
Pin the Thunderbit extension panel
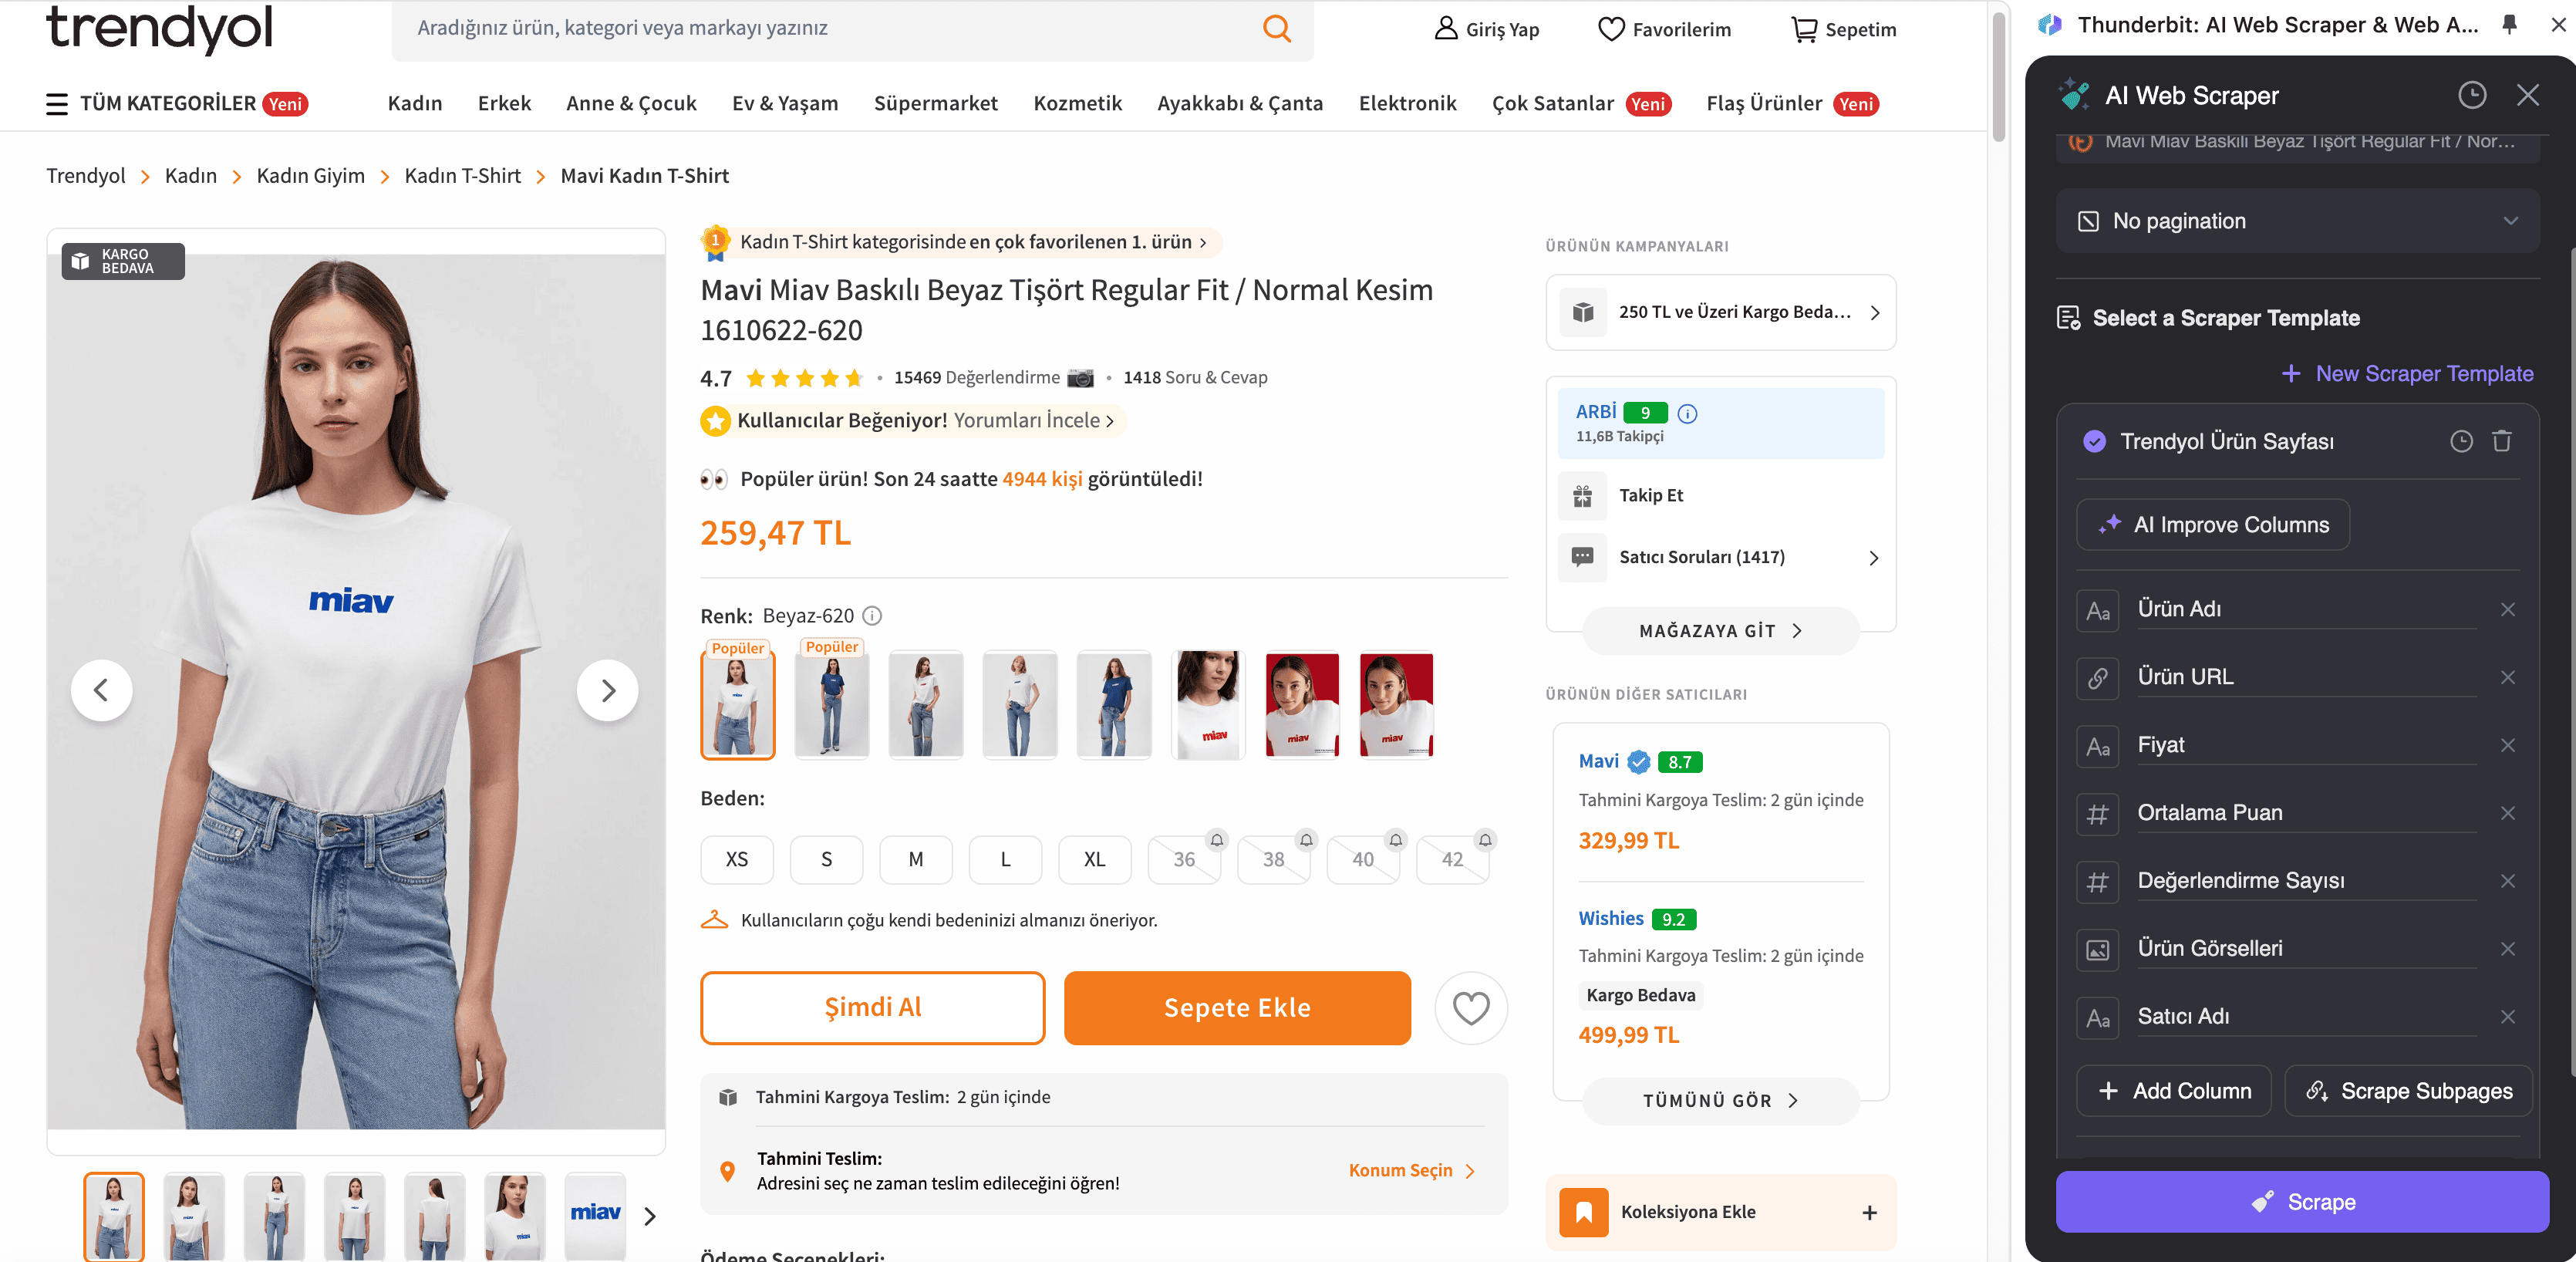[x=2509, y=25]
